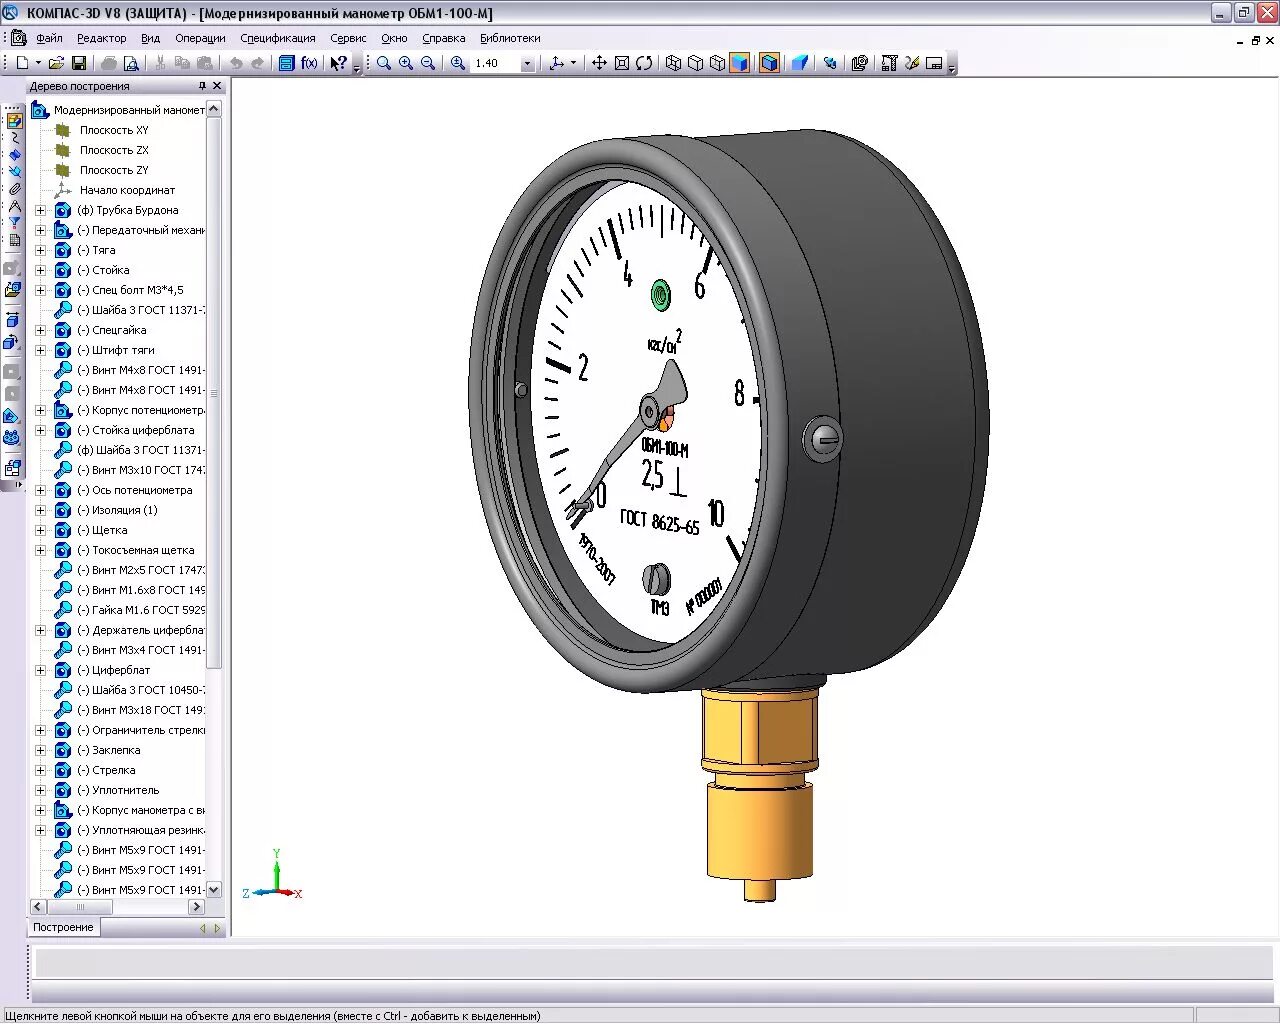
Task: Select the Заклепка tree item
Action: pyautogui.click(x=109, y=750)
